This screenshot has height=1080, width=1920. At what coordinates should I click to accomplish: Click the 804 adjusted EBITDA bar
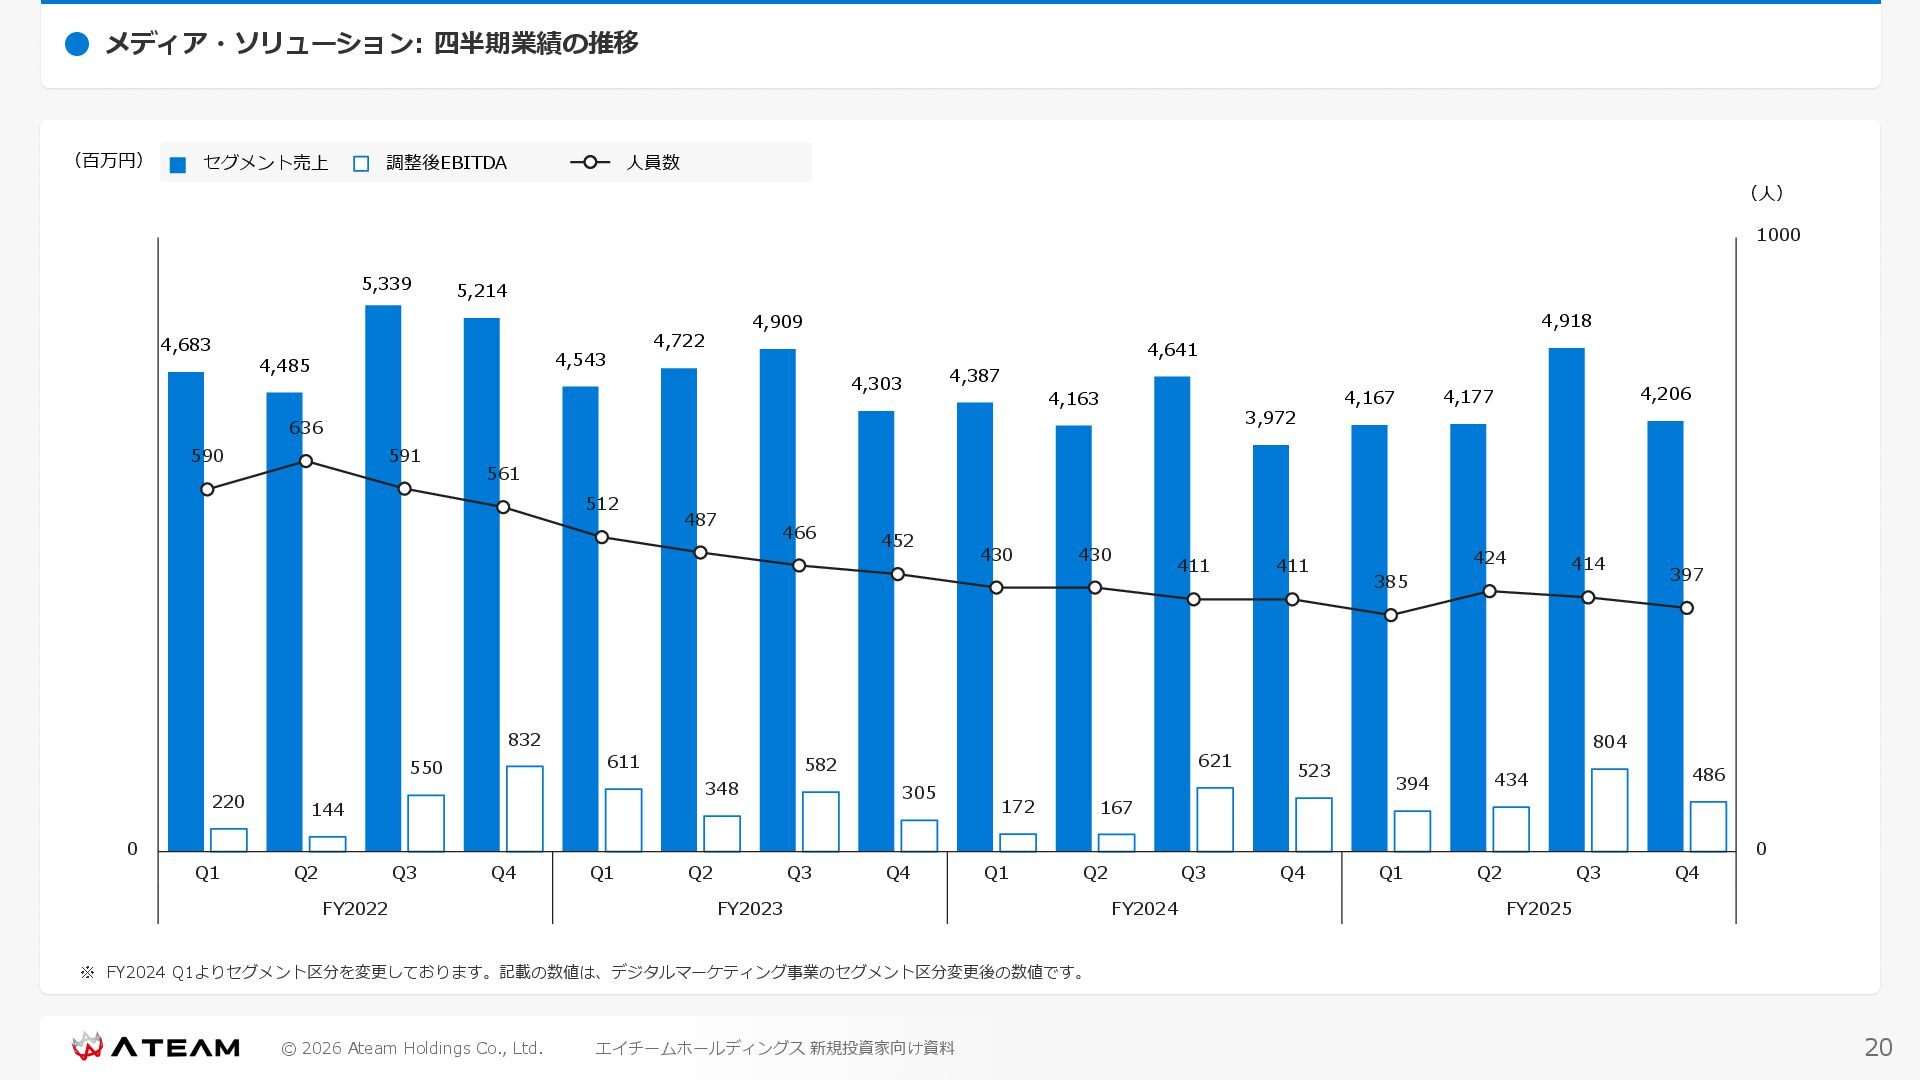[x=1609, y=810]
